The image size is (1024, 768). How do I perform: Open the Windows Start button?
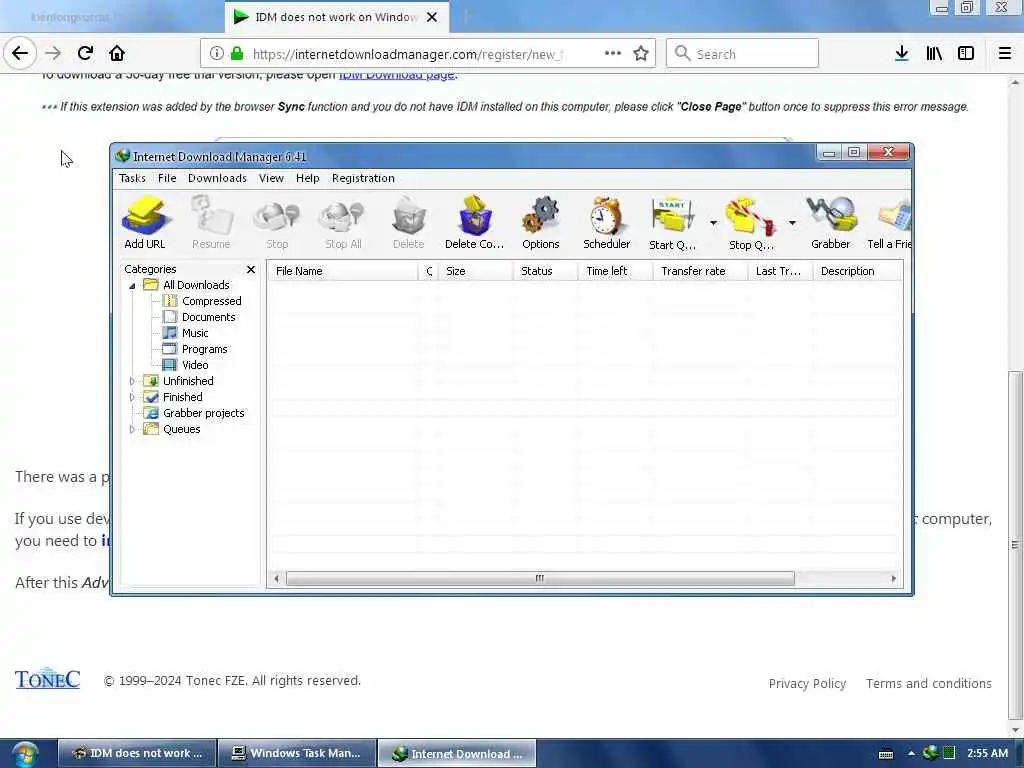(25, 754)
